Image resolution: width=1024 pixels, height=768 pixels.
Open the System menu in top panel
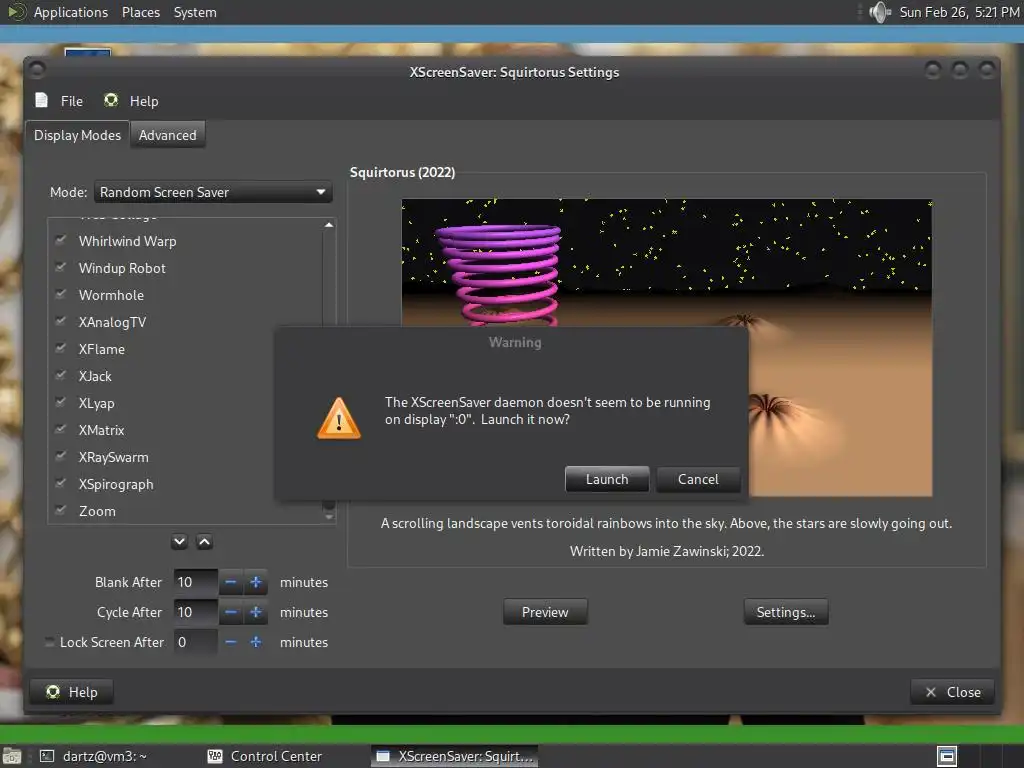[x=195, y=12]
